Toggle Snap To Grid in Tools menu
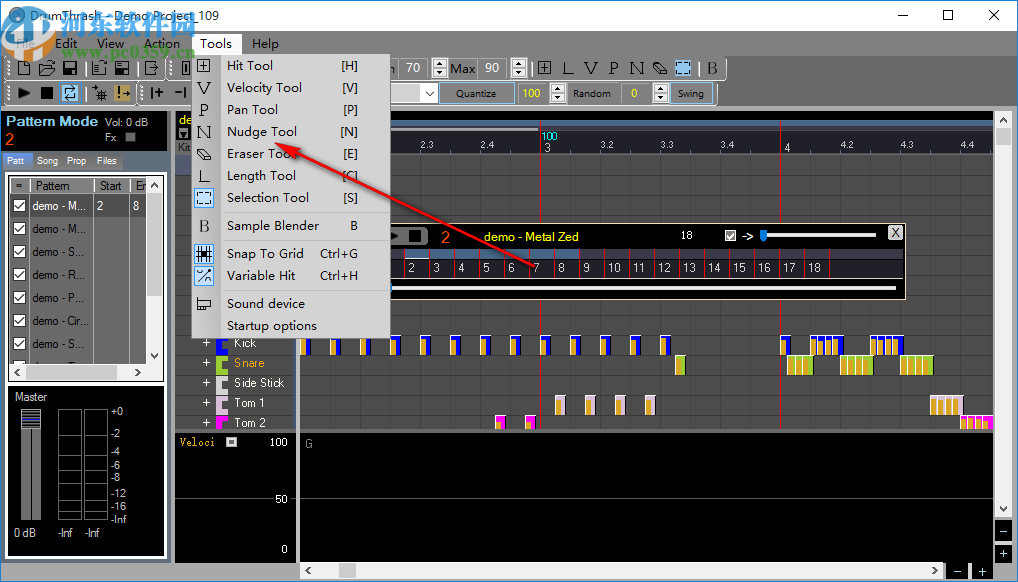The image size is (1018, 582). pos(264,254)
